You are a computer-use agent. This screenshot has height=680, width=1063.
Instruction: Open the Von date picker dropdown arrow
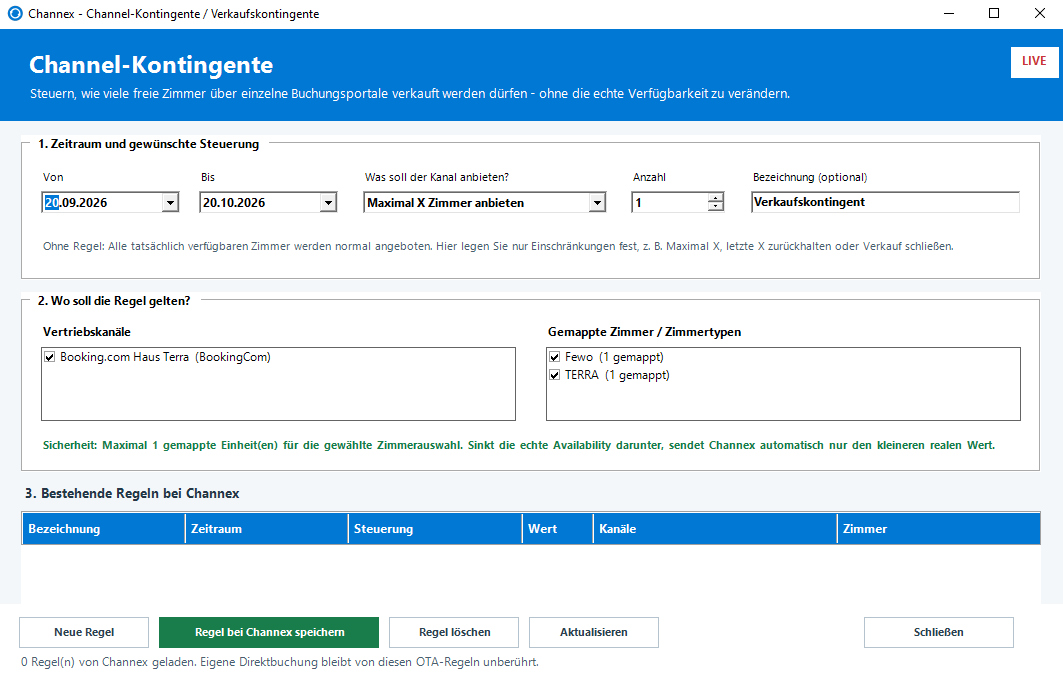click(x=170, y=202)
